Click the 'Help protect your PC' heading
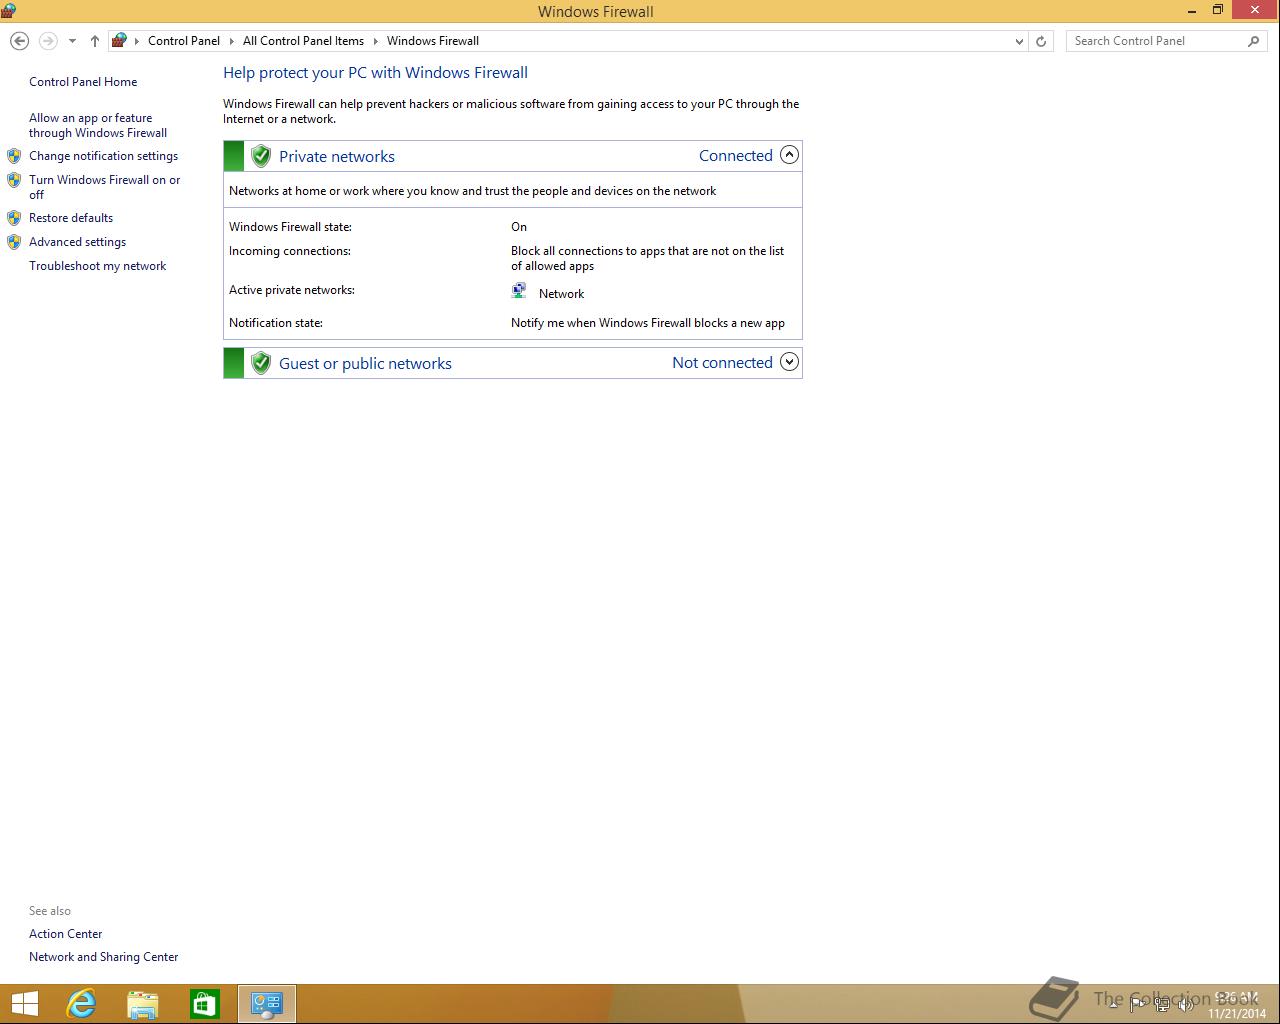 [x=375, y=72]
